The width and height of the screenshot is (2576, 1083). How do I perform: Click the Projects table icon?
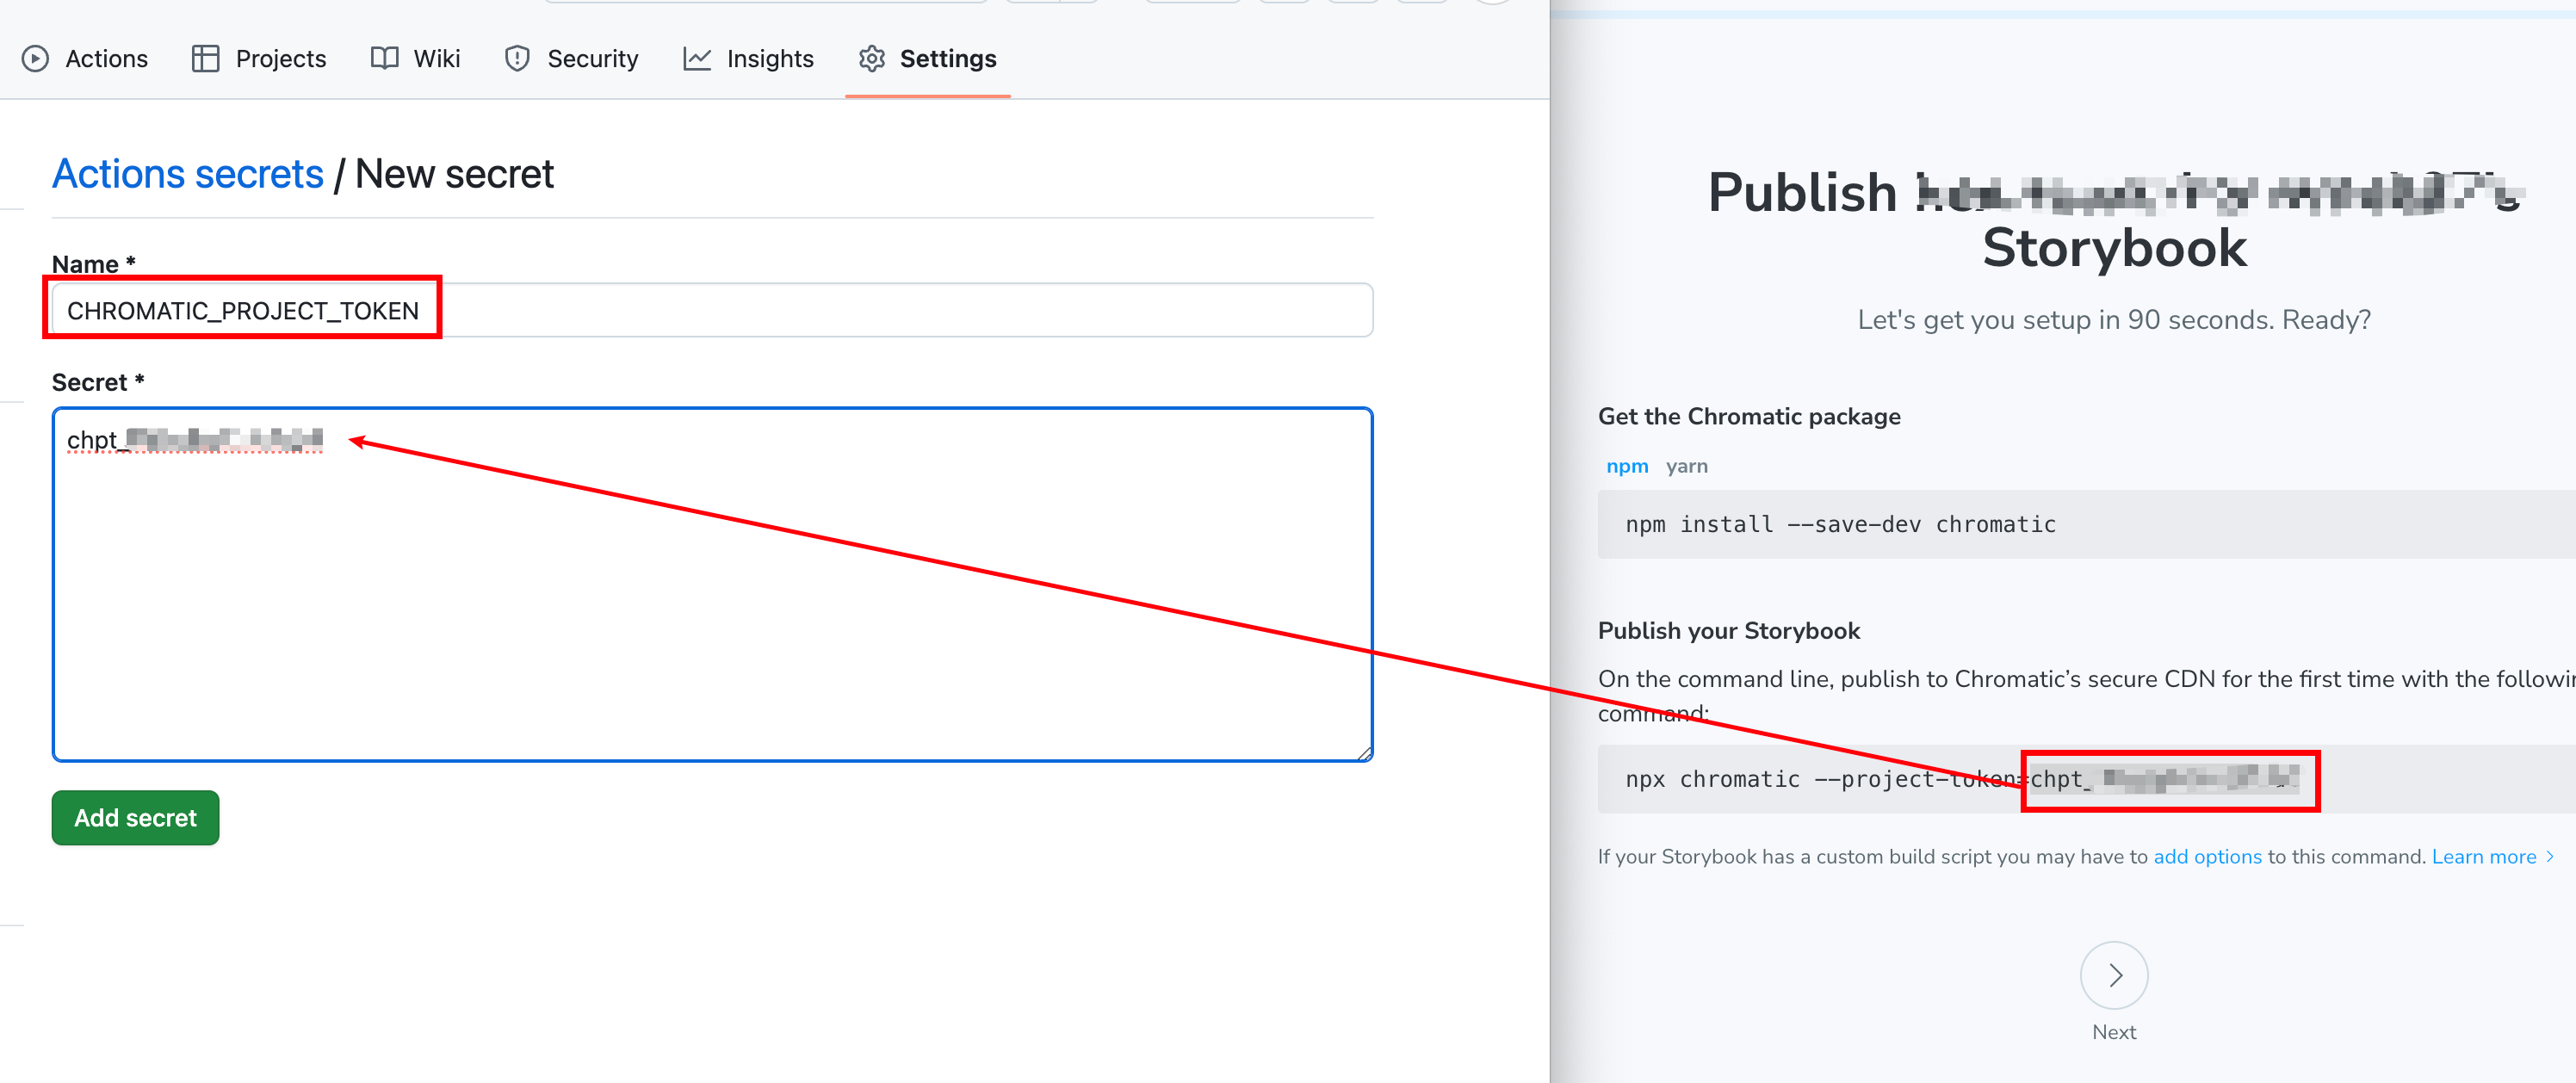(x=205, y=59)
